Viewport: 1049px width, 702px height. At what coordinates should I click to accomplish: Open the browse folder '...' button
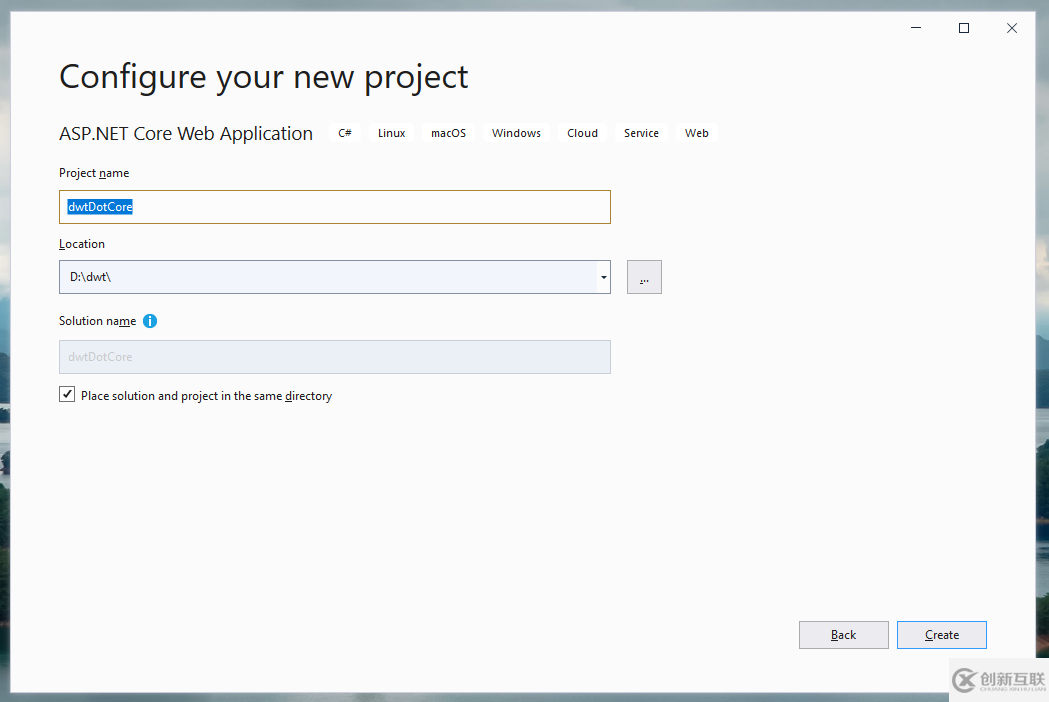[644, 277]
